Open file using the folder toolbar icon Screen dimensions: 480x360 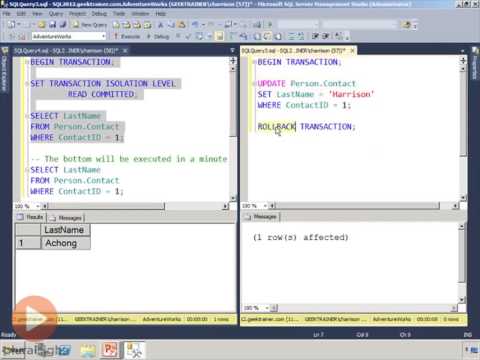pos(42,25)
